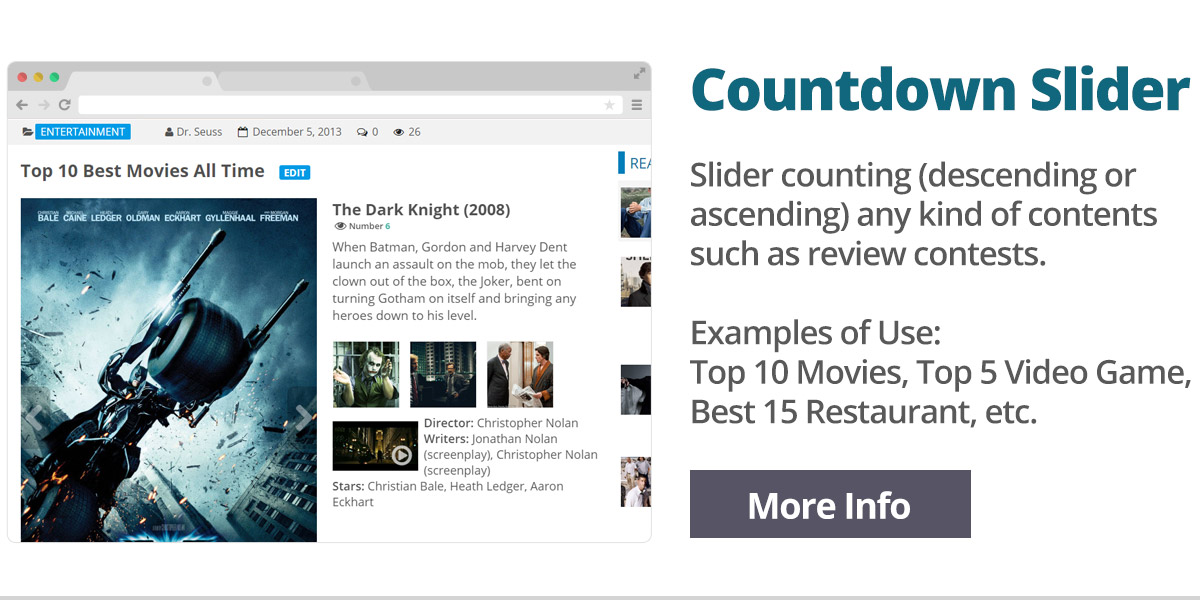This screenshot has height=600, width=1200.
Task: Open the browser hamburger menu
Action: click(x=637, y=105)
